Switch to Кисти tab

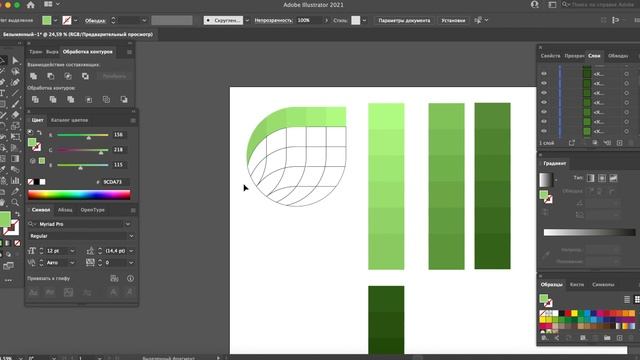(x=577, y=284)
